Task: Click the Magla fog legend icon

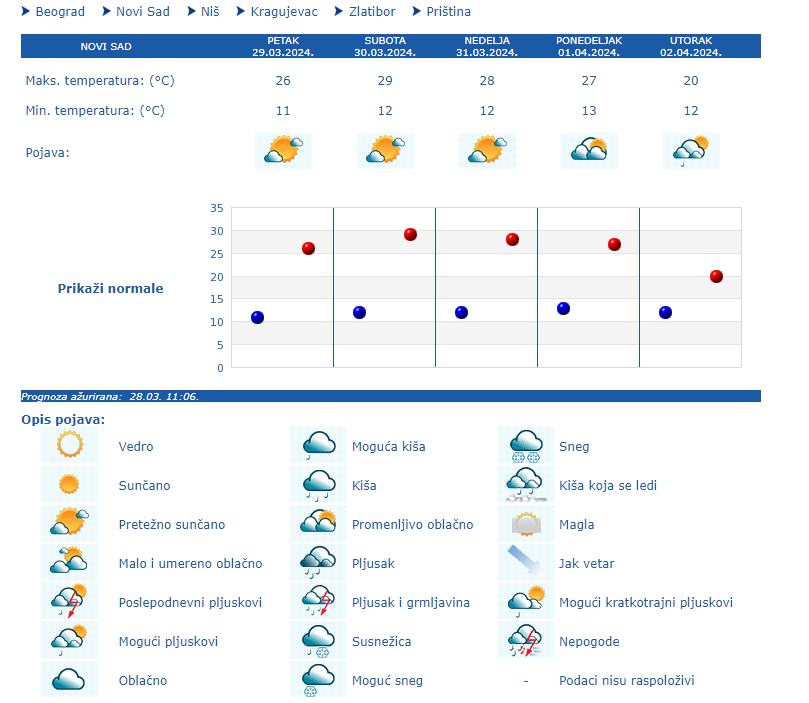Action: (x=525, y=524)
